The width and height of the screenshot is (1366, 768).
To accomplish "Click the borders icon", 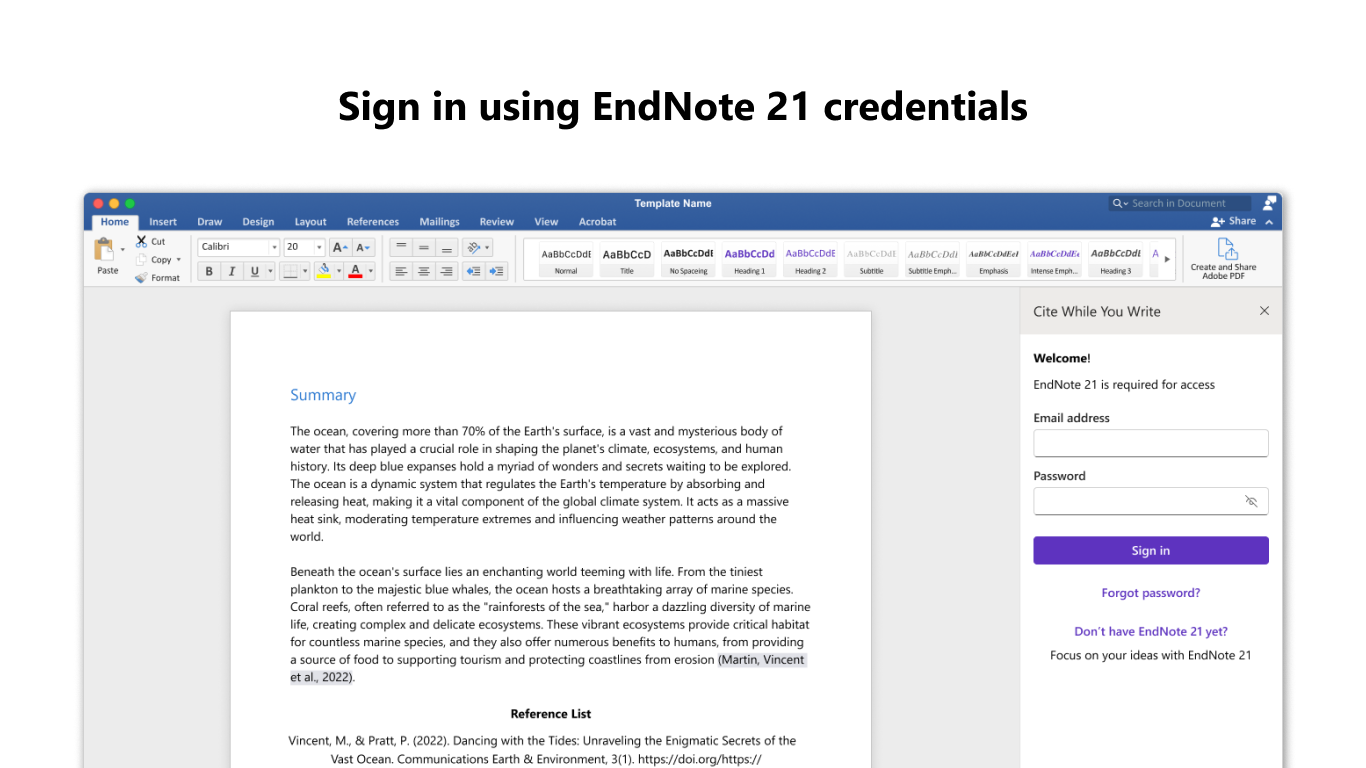I will point(291,271).
